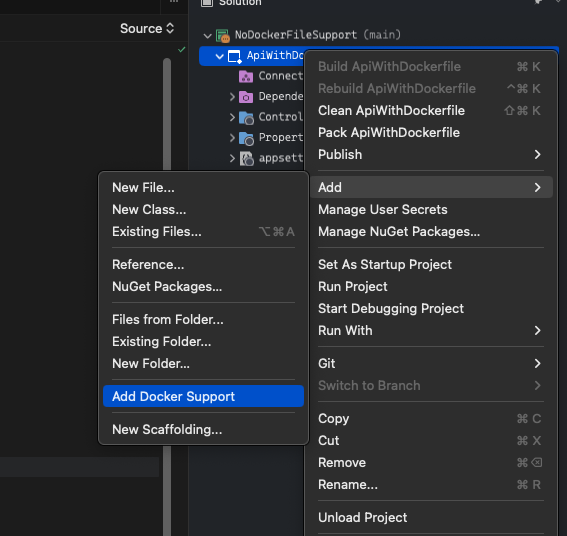
Task: Click the ApiWithDockerfile project icon
Action: [x=234, y=56]
